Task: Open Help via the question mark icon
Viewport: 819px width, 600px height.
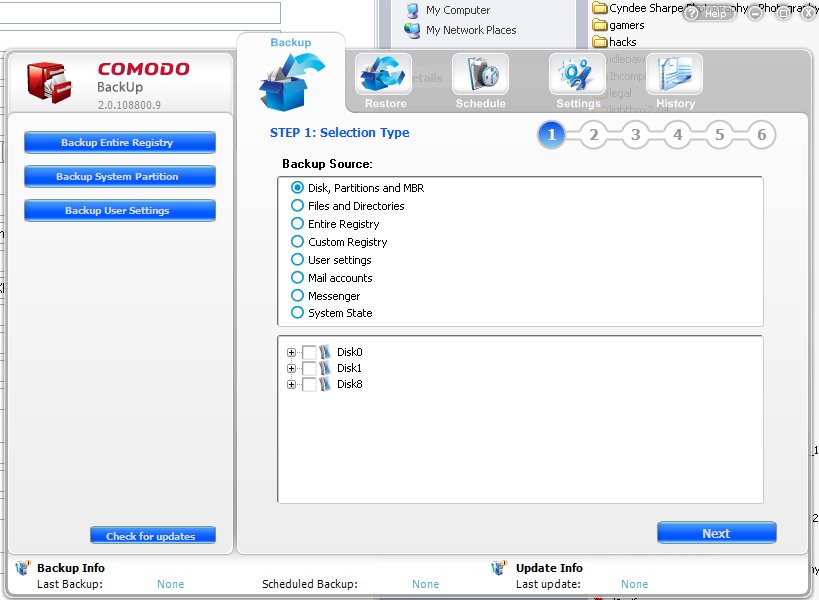Action: click(690, 14)
